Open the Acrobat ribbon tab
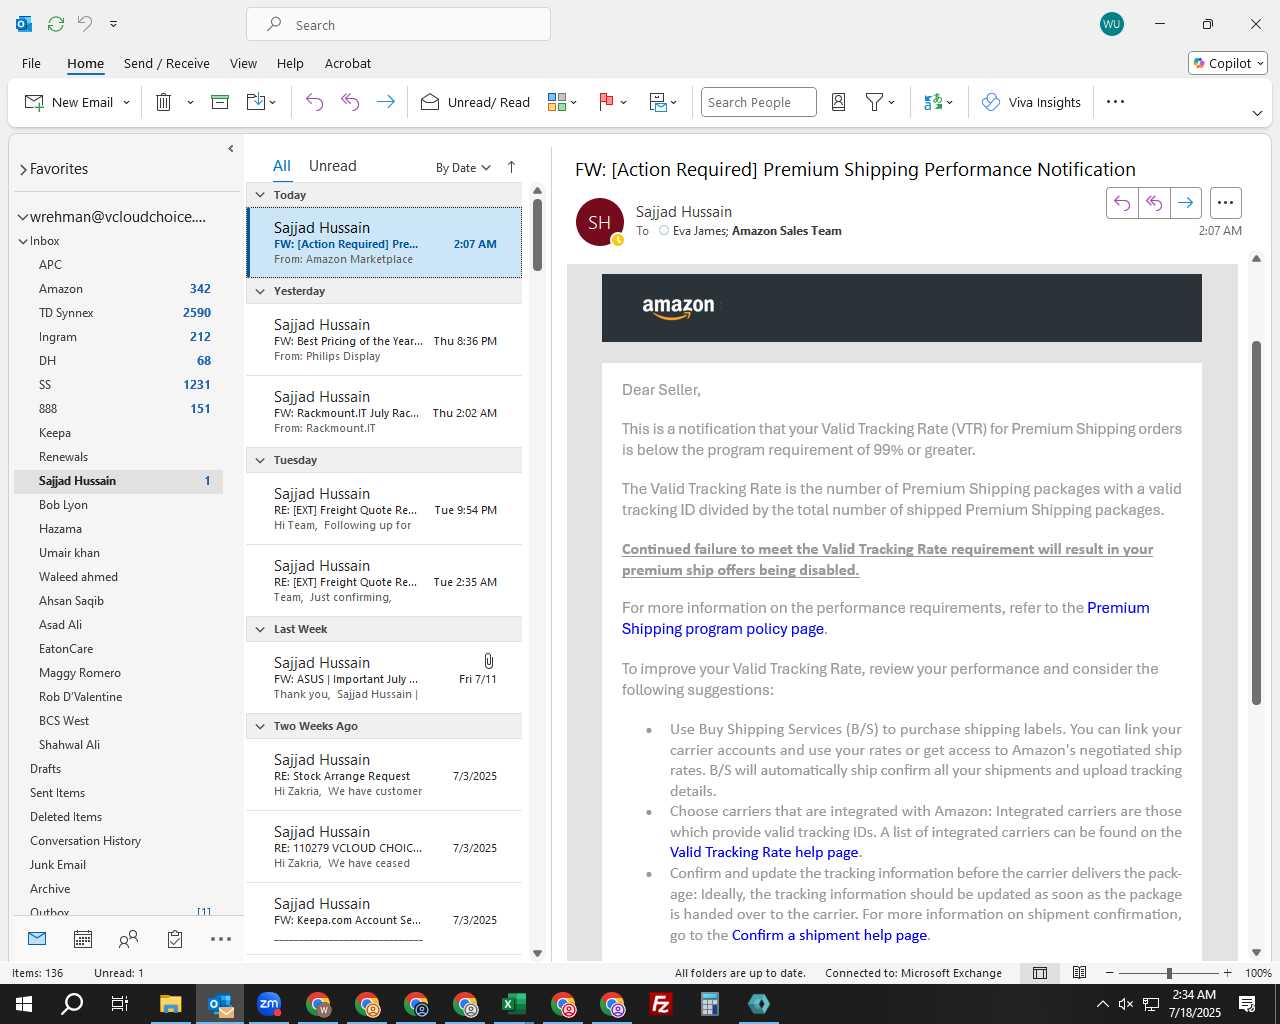This screenshot has height=1024, width=1280. tap(348, 63)
